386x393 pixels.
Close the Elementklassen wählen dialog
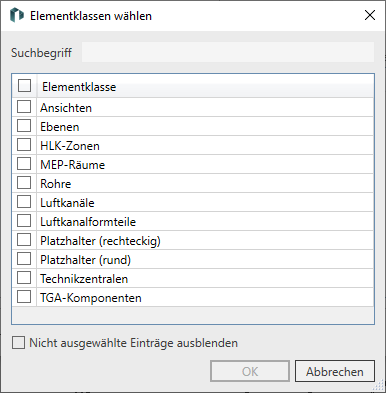(370, 15)
